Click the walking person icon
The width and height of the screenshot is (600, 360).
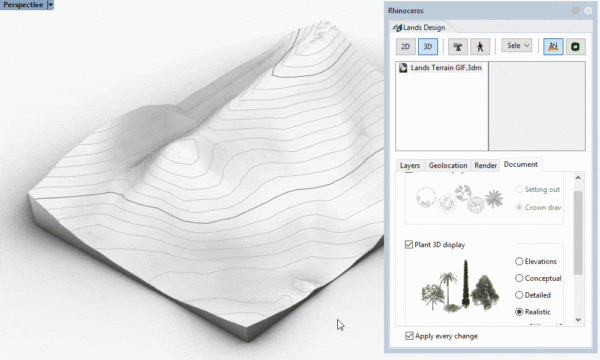point(480,47)
